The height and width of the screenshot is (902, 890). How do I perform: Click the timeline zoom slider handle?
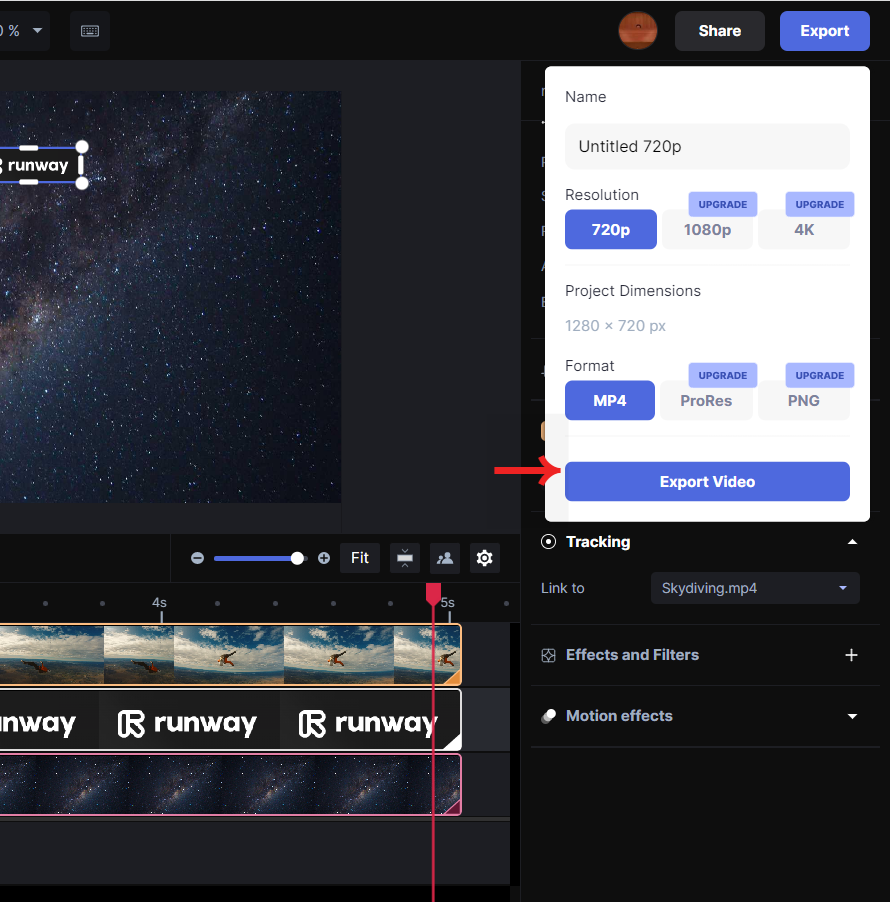pos(297,558)
